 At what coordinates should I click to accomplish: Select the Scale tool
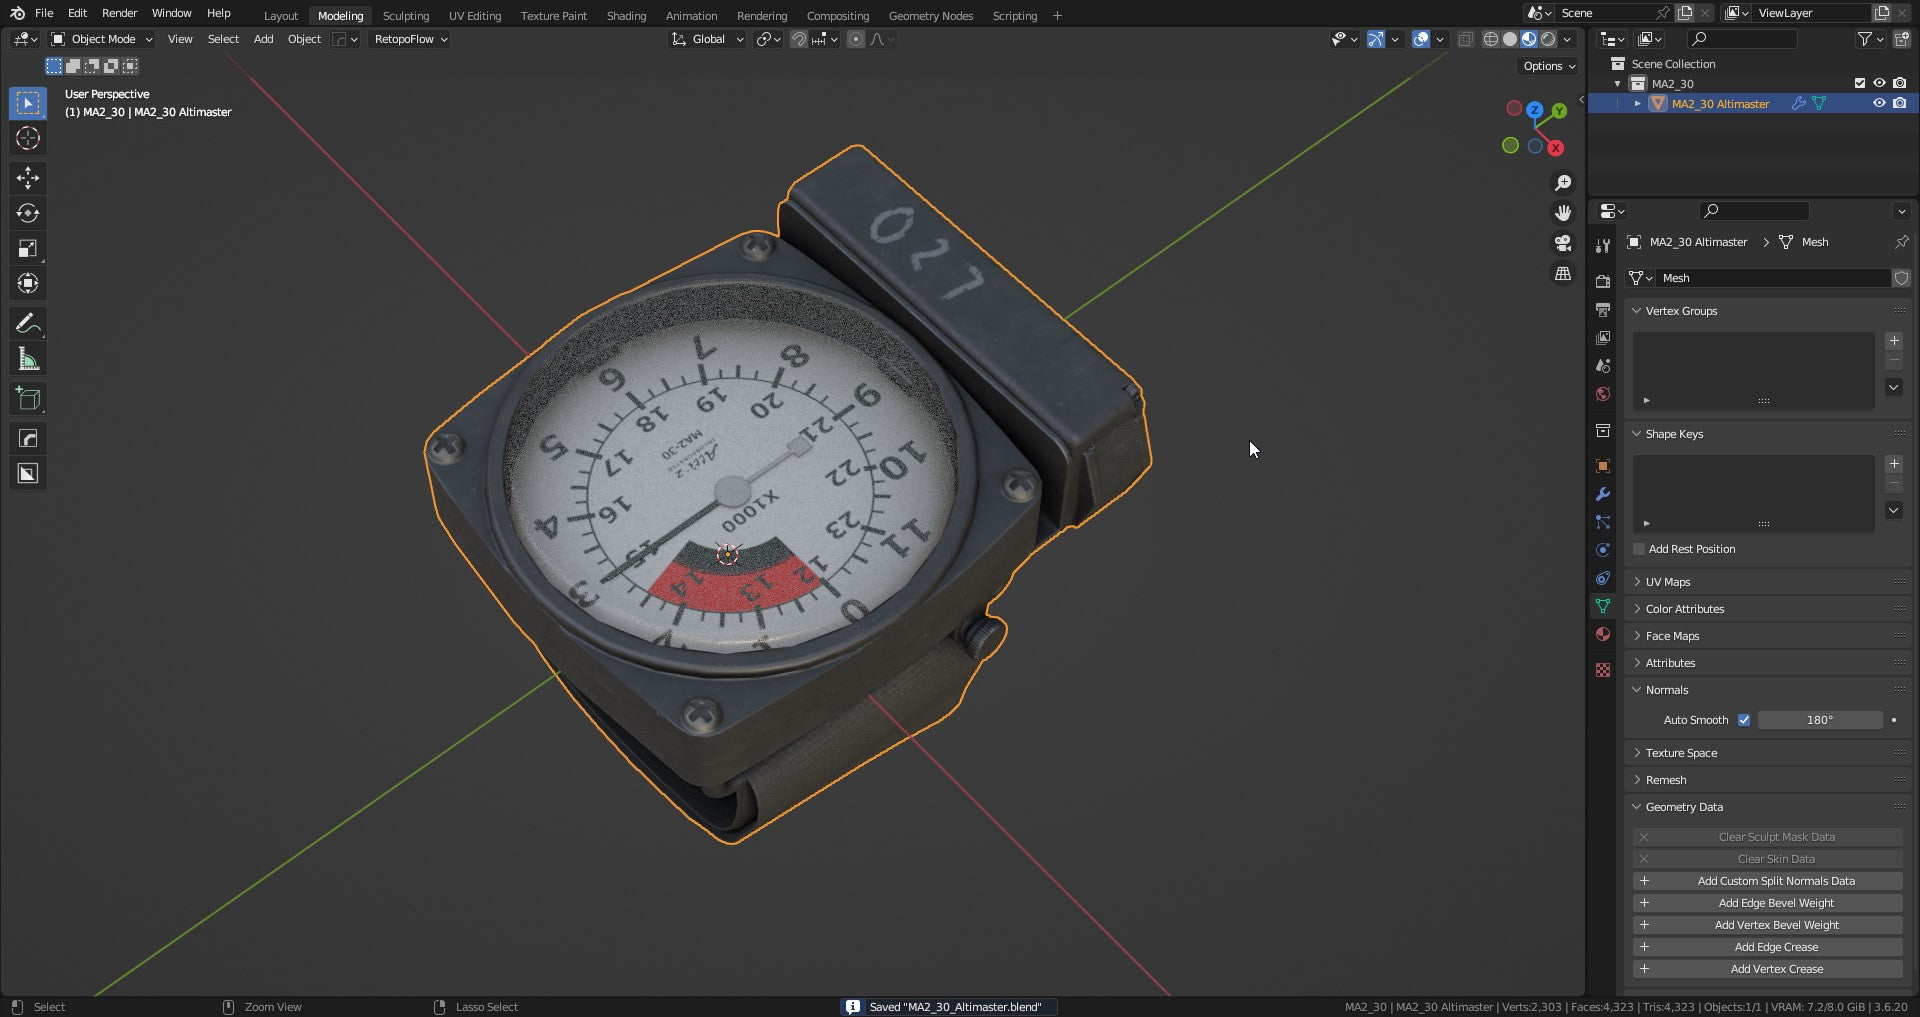[28, 248]
